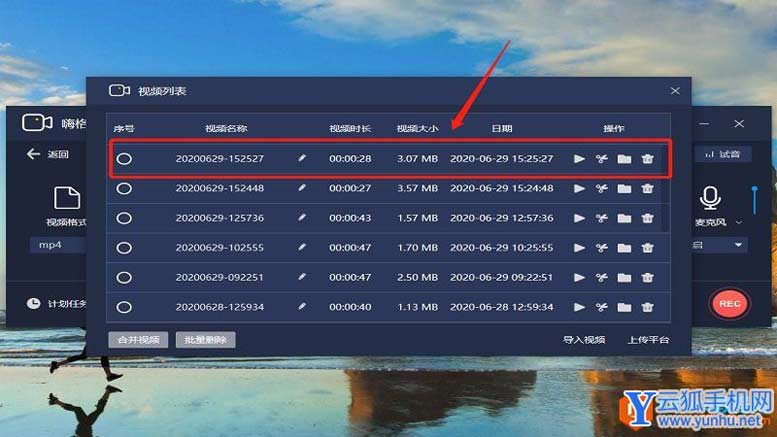Select radio button for 20200629-125736
Screen dimensions: 777x437
point(124,218)
